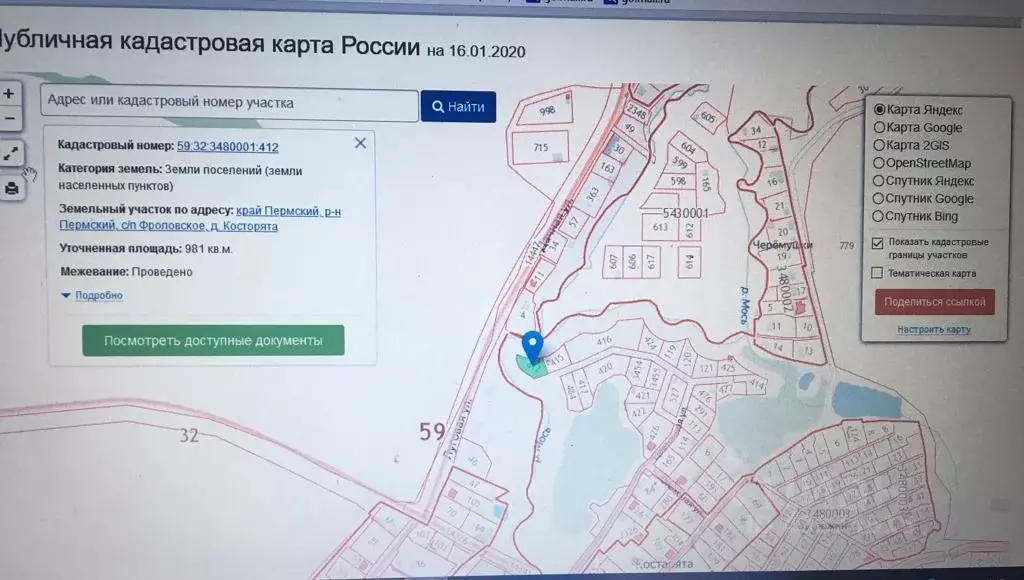Click the fullscreen expand arrows icon
The image size is (1024, 580).
(x=10, y=153)
